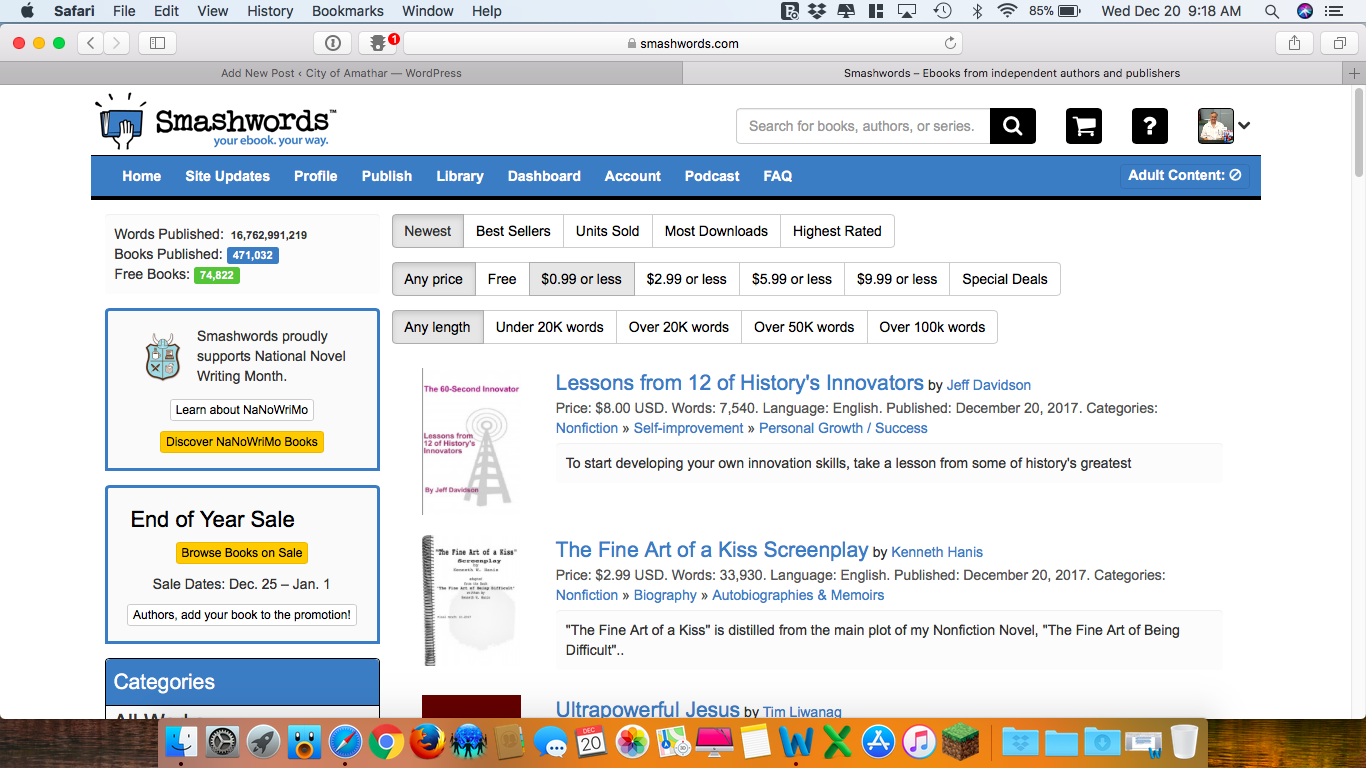The image size is (1366, 768).
Task: Open the shopping cart icon
Action: click(x=1084, y=126)
